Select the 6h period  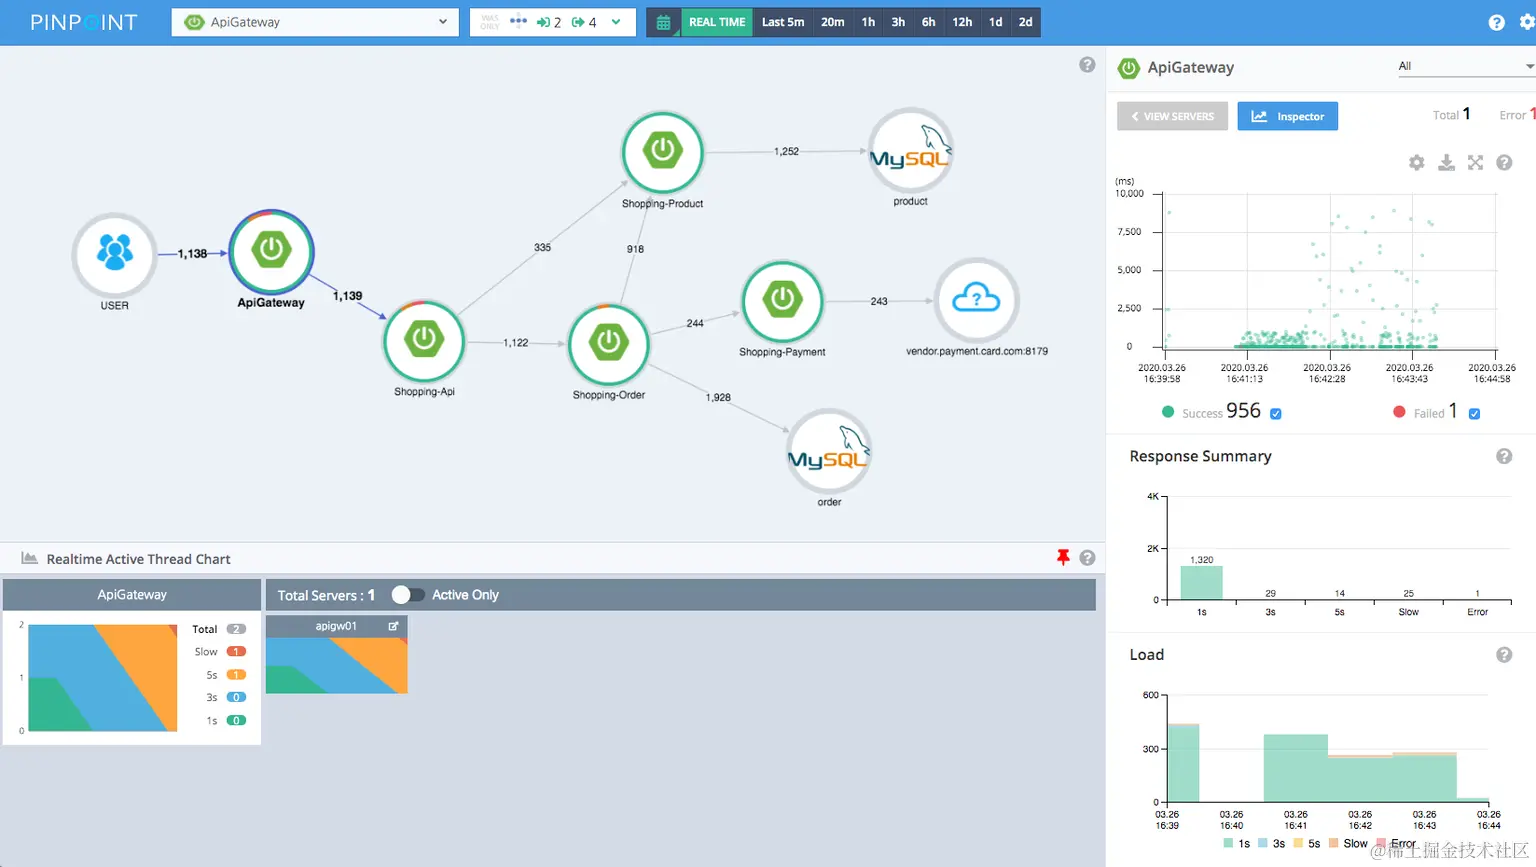pyautogui.click(x=929, y=22)
